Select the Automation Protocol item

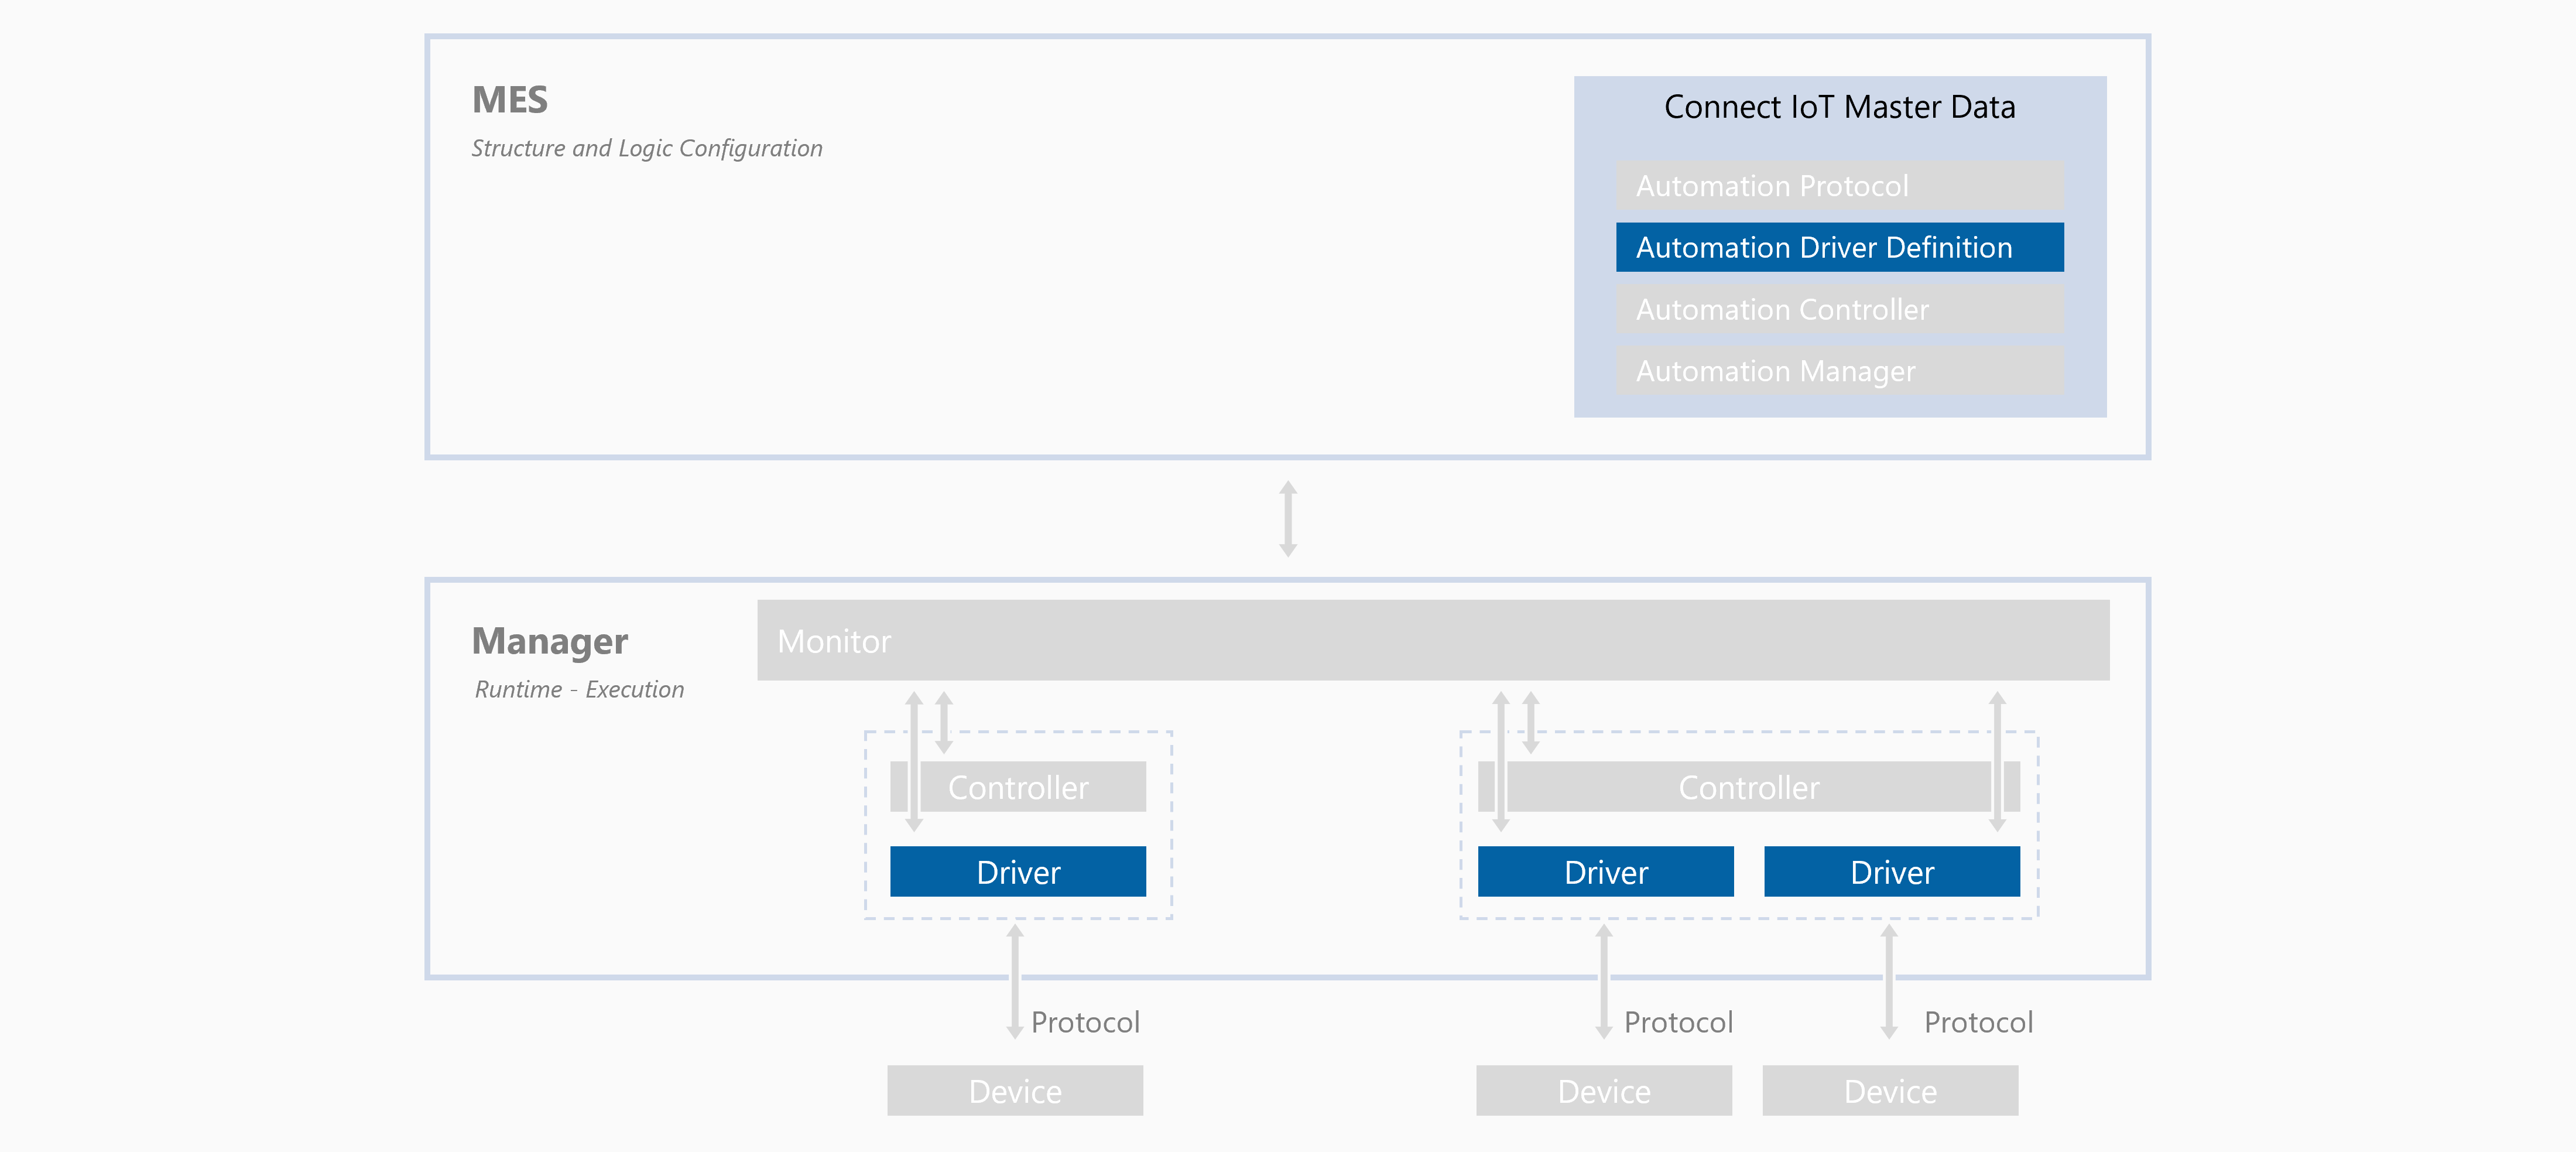pyautogui.click(x=1839, y=186)
